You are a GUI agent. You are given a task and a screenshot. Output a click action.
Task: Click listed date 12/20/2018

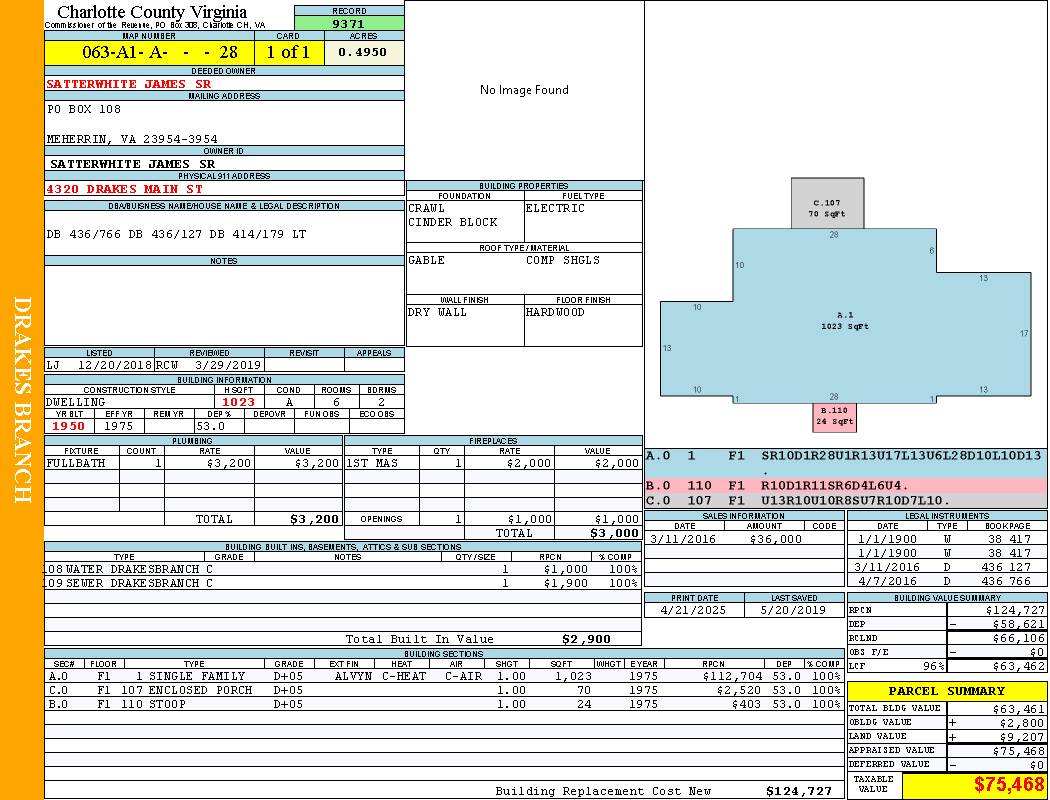(115, 366)
